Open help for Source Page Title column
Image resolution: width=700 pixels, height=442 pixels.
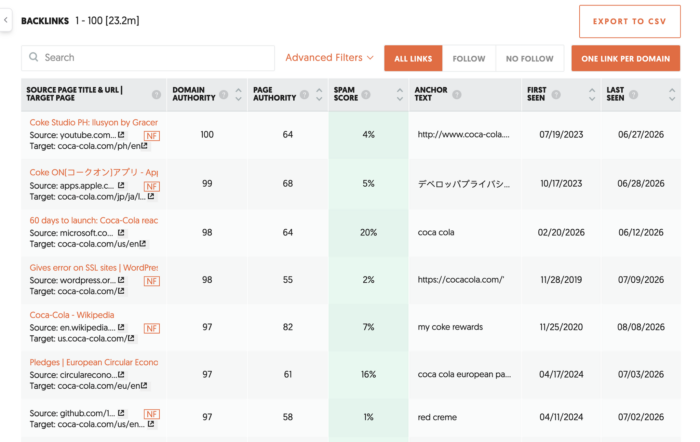point(156,95)
